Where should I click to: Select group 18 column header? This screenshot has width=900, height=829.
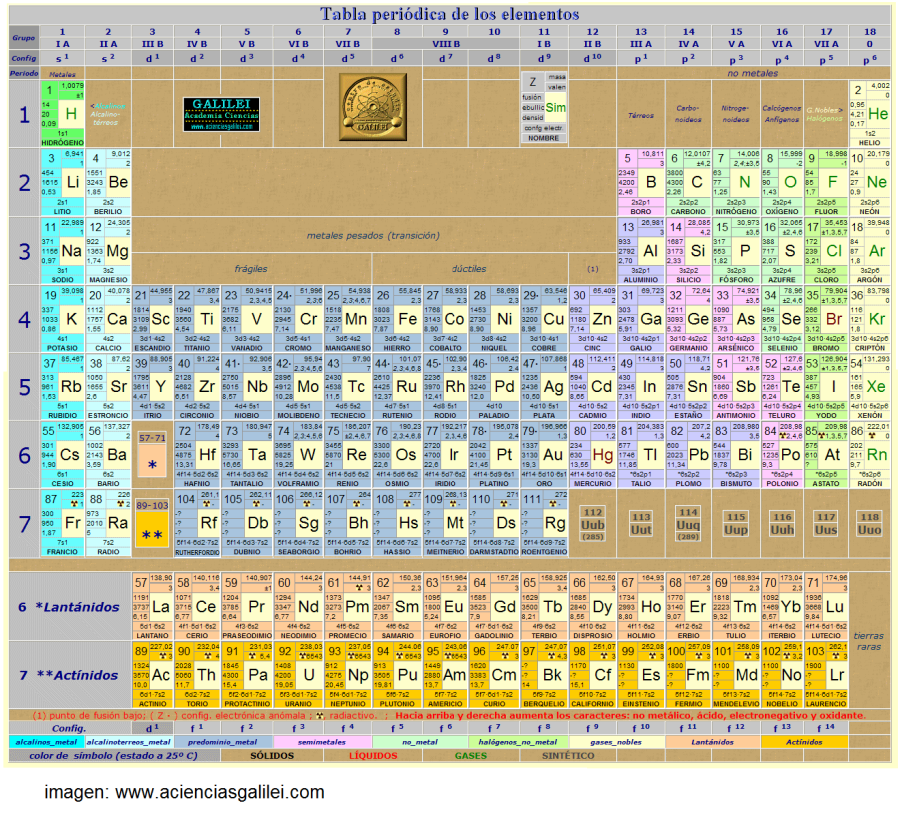click(x=869, y=38)
